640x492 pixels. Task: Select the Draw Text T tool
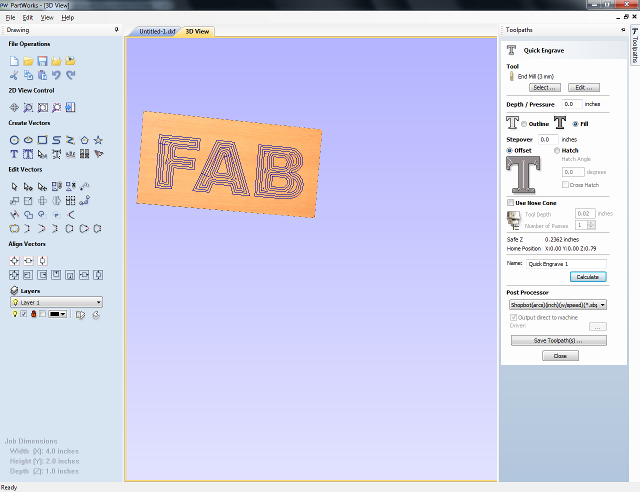pyautogui.click(x=14, y=154)
